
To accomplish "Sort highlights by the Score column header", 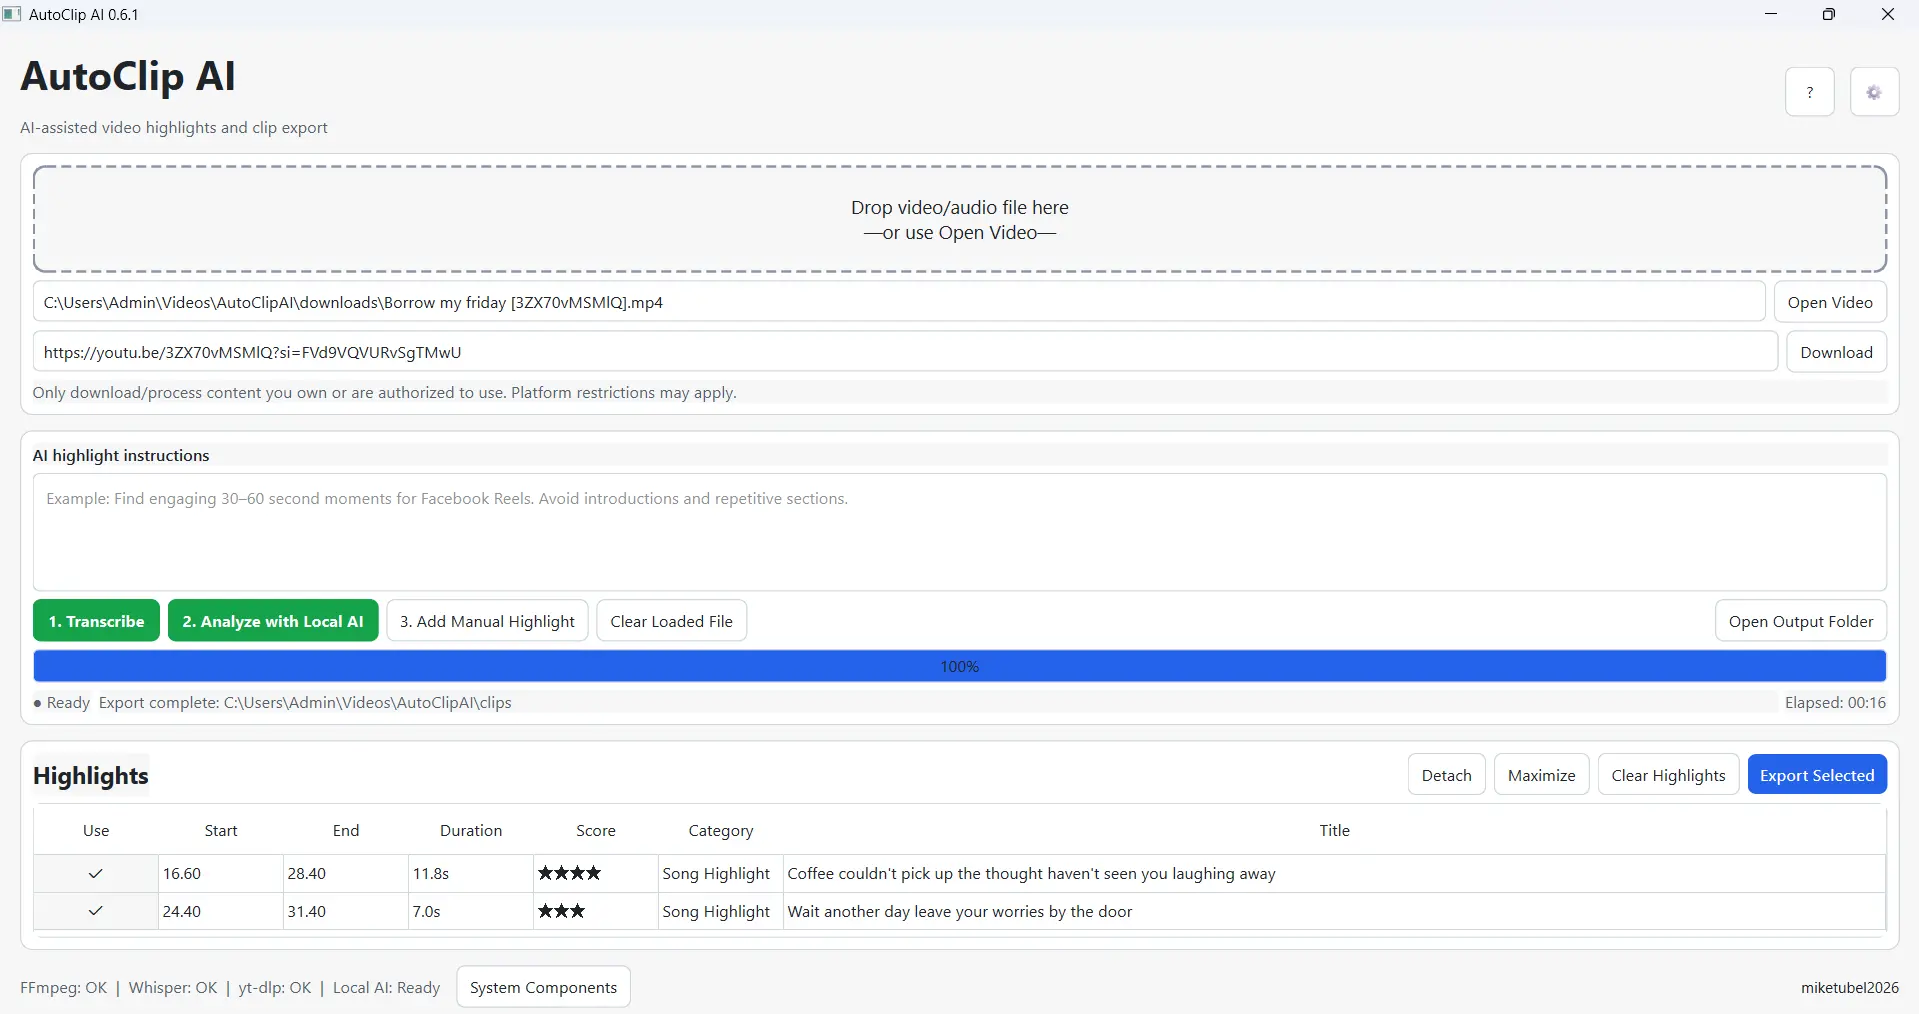I will tap(596, 830).
